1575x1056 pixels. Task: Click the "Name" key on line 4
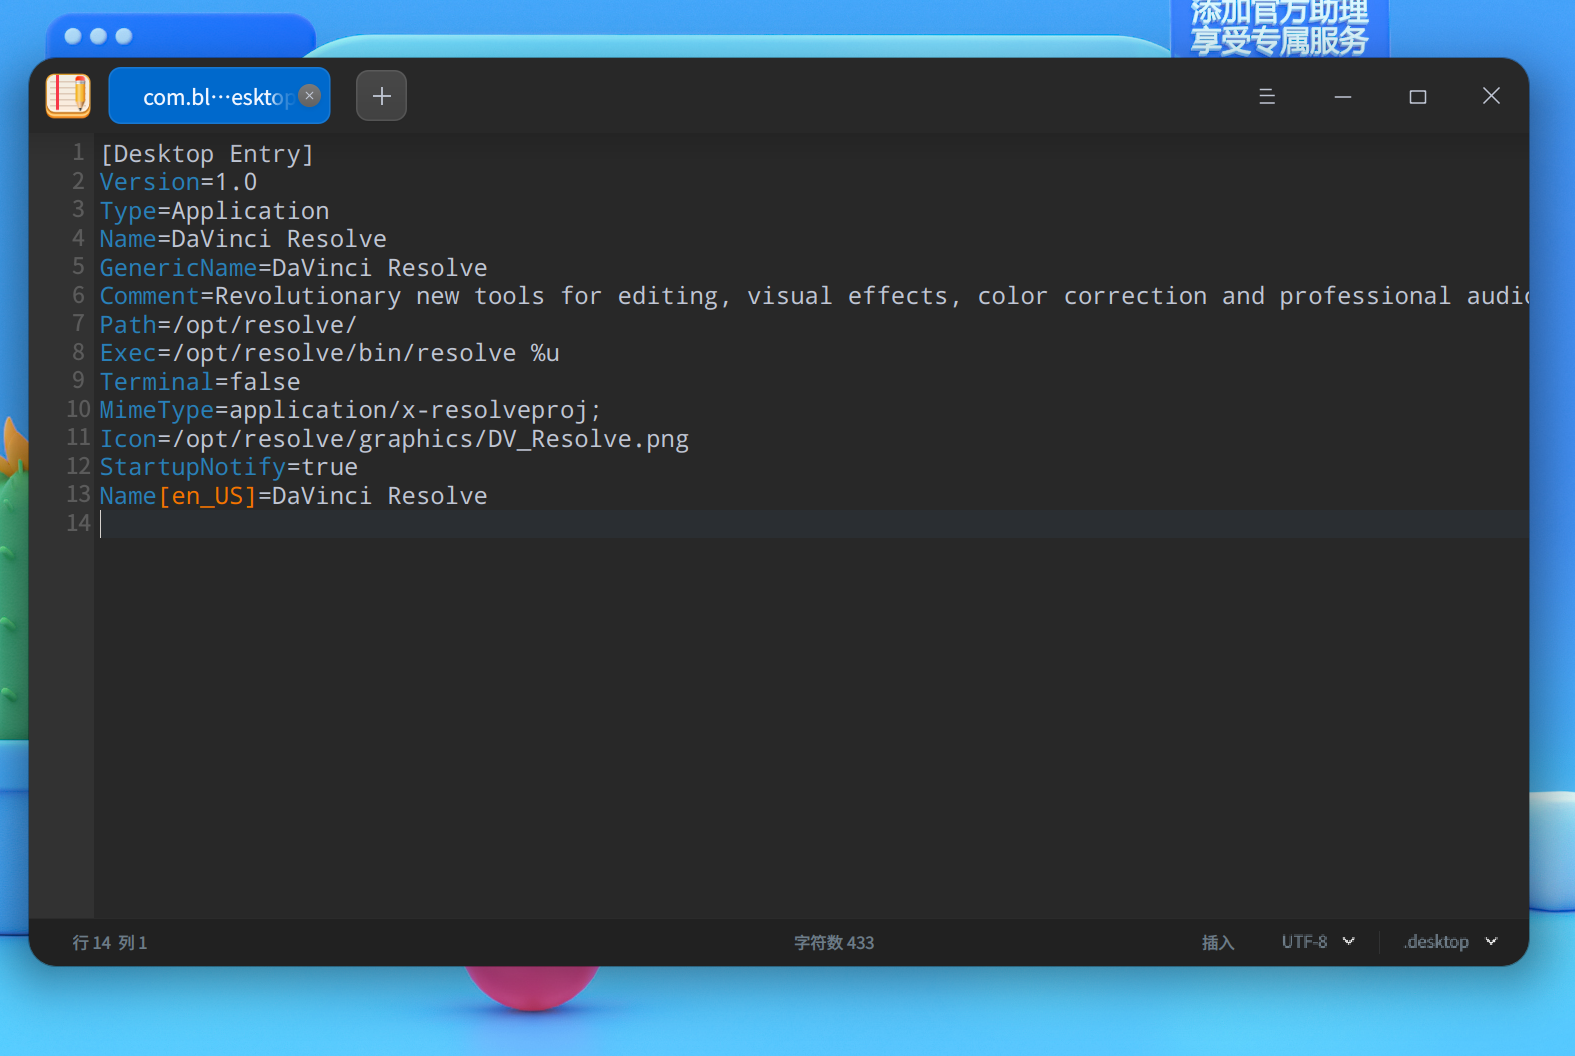(128, 239)
